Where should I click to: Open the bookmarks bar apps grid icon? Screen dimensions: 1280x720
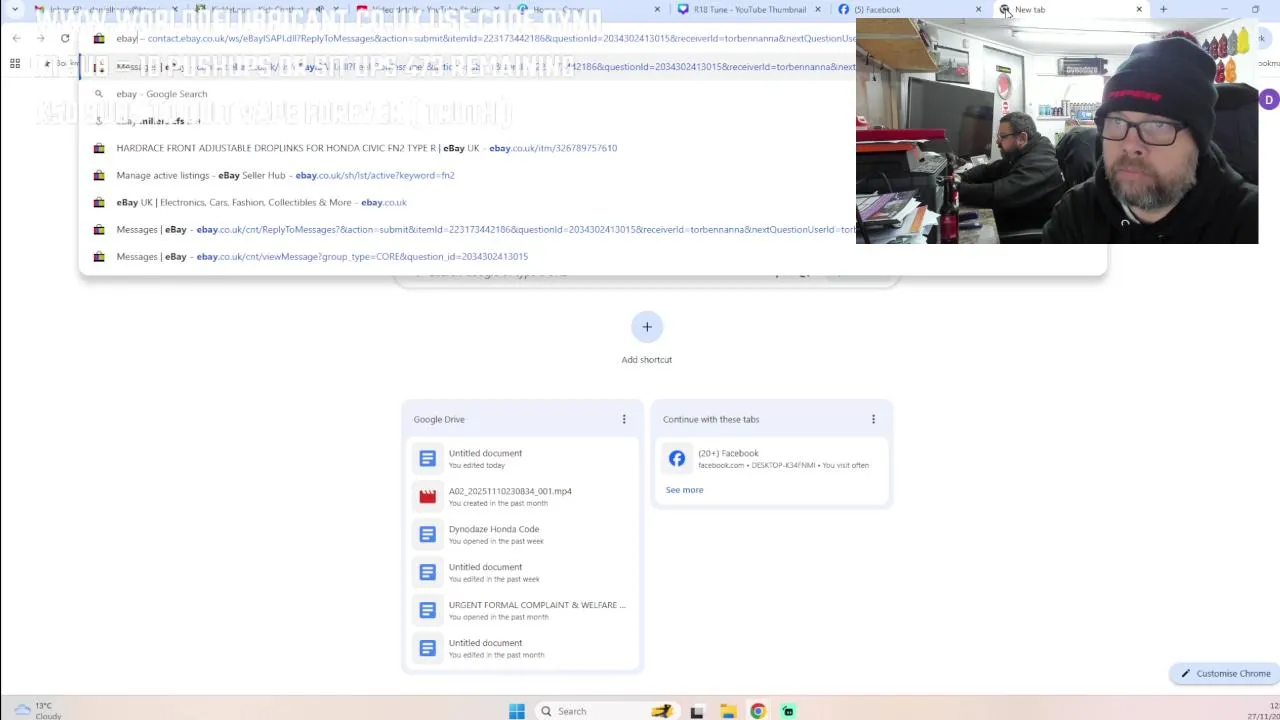pyautogui.click(x=15, y=64)
